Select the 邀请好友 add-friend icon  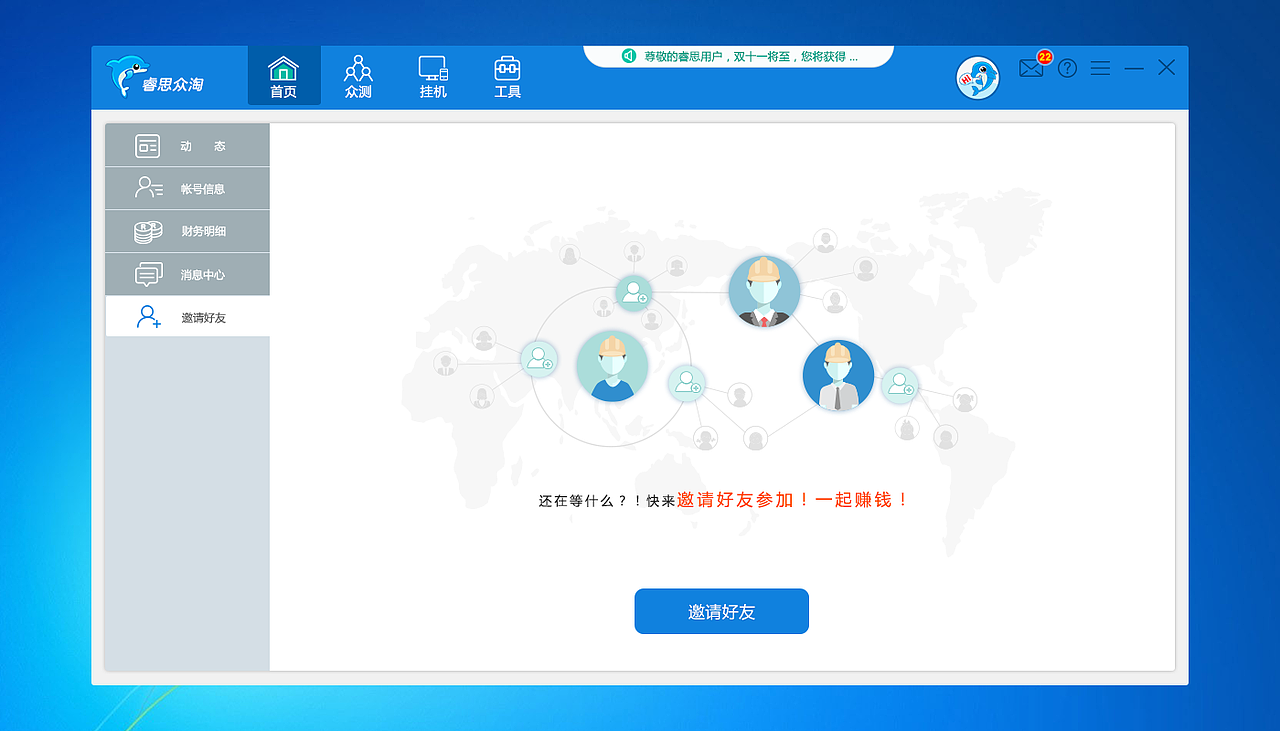point(145,317)
